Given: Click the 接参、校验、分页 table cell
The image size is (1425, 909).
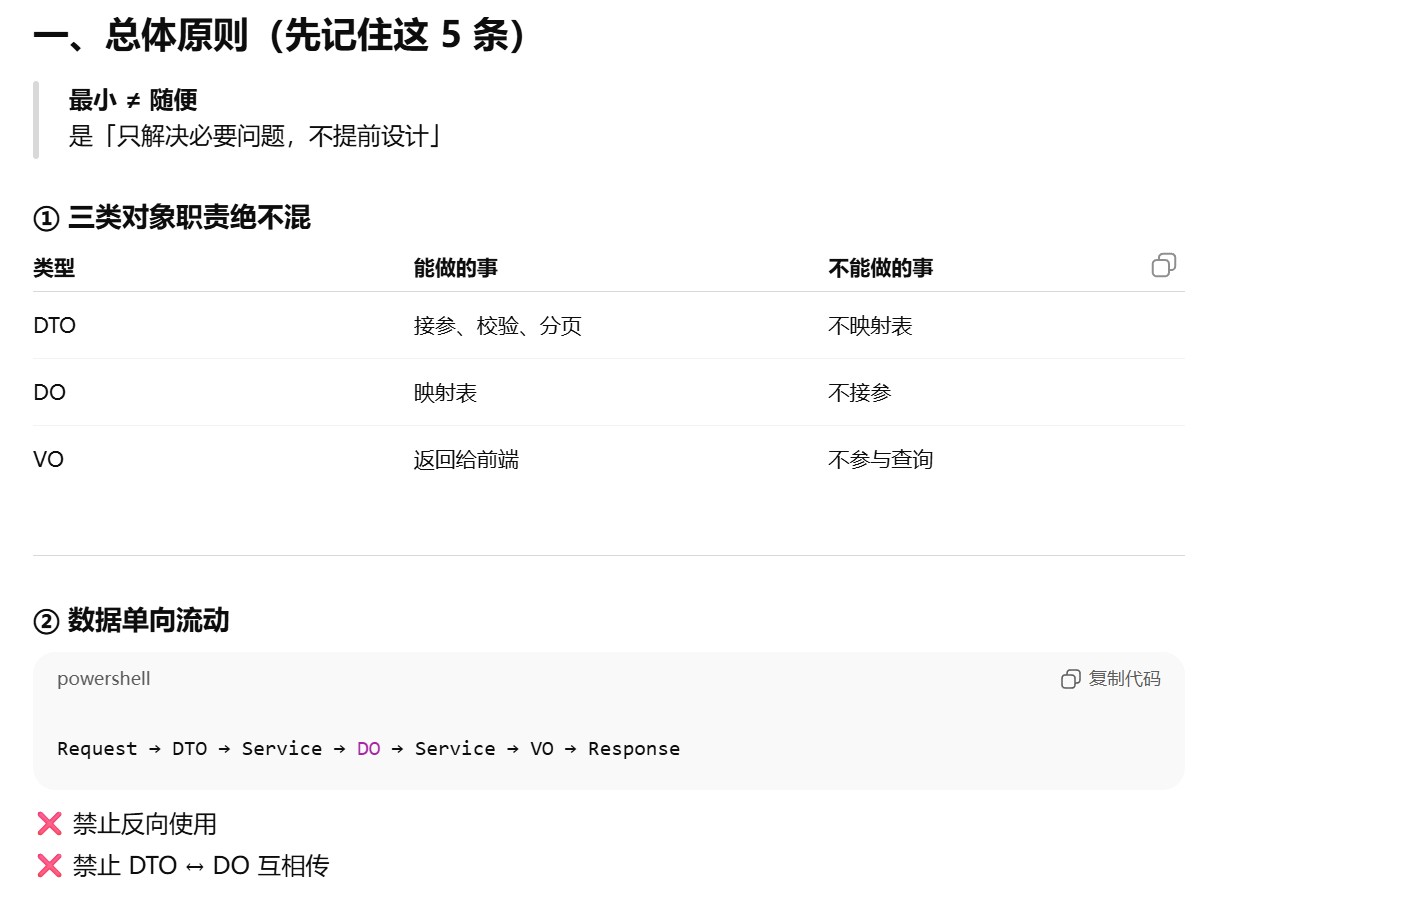Looking at the screenshot, I should click(x=497, y=326).
